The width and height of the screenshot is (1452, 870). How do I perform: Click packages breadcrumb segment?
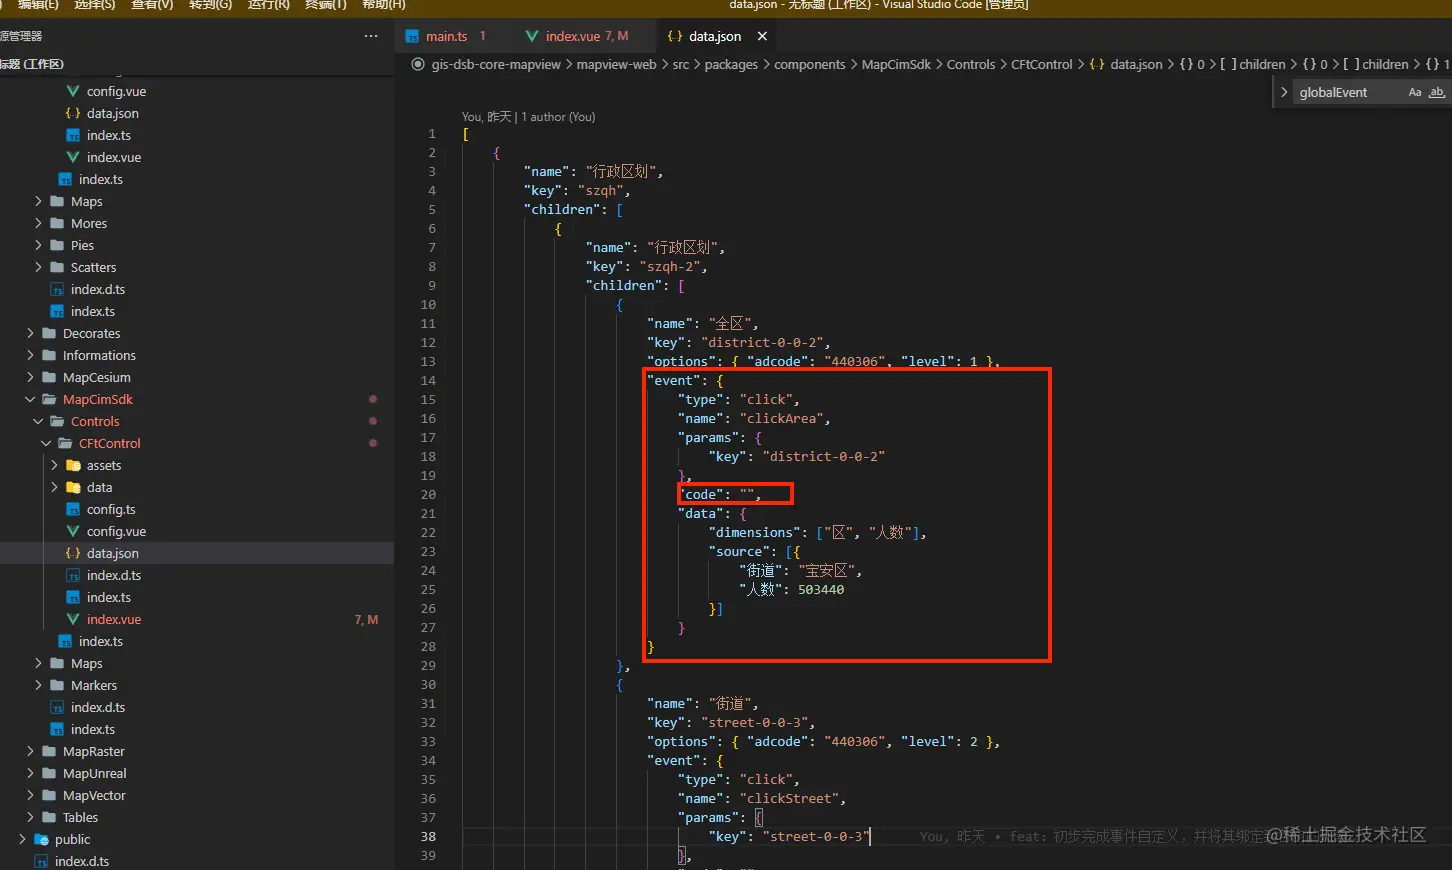click(x=731, y=64)
